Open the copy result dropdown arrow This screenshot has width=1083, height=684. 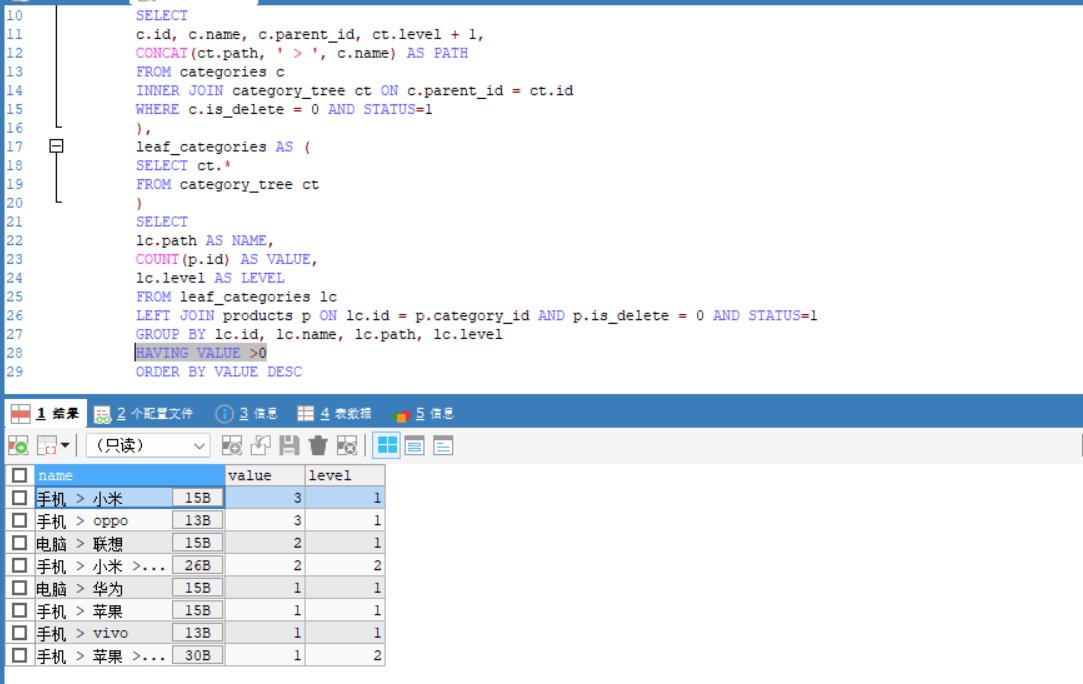[x=65, y=446]
